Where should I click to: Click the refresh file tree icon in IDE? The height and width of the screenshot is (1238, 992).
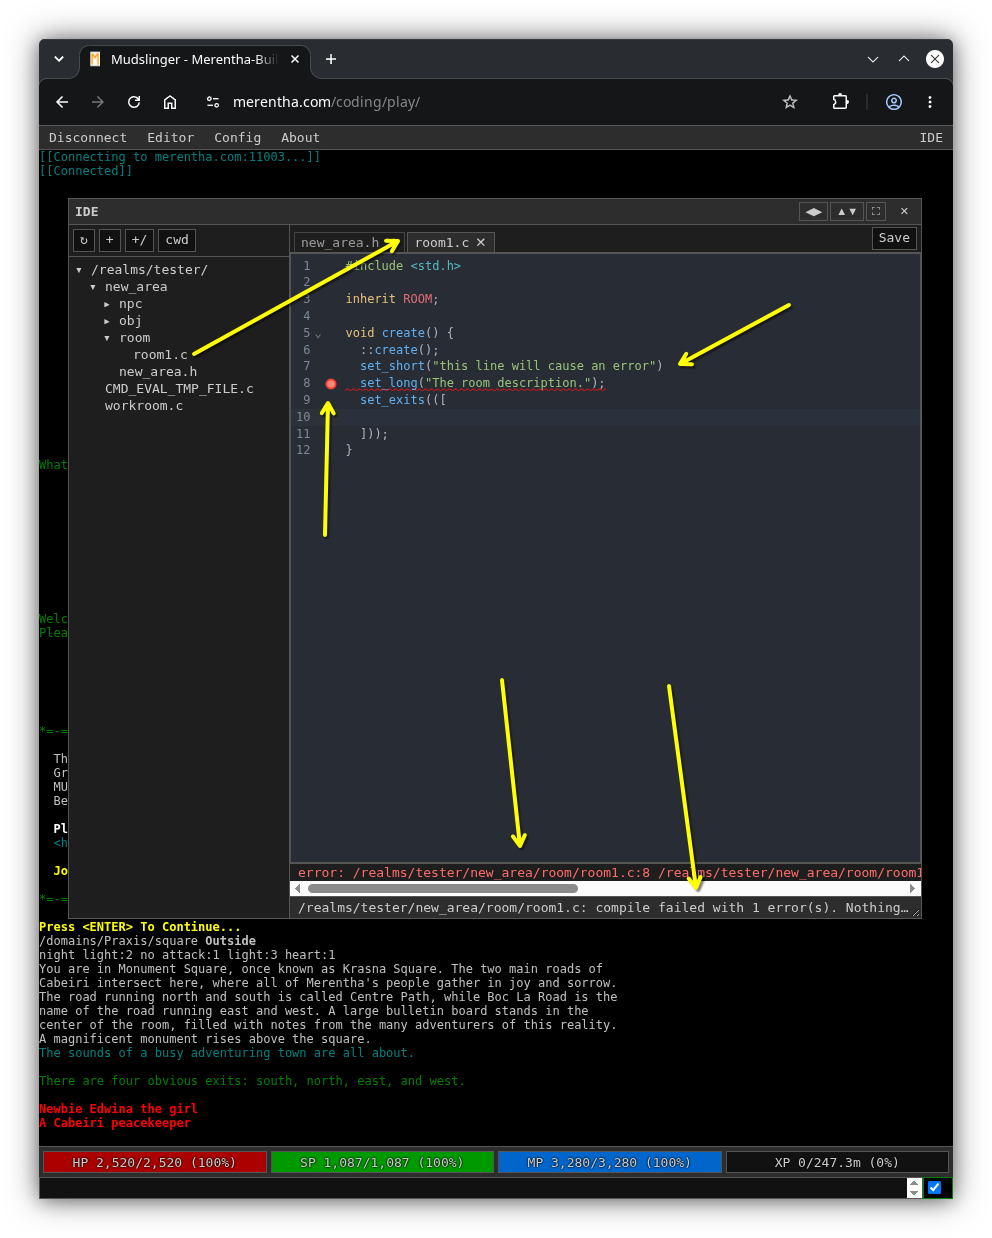(84, 240)
